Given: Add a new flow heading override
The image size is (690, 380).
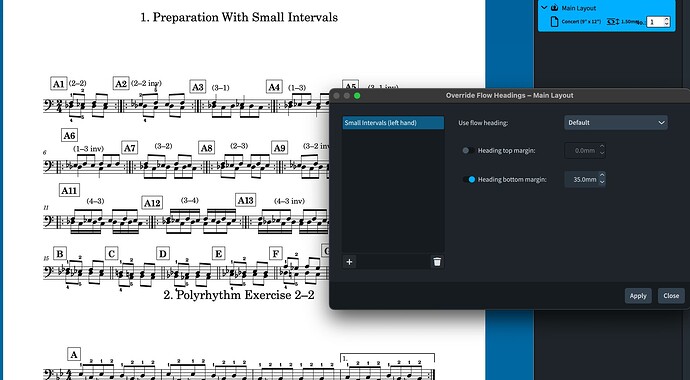Looking at the screenshot, I should (x=349, y=262).
